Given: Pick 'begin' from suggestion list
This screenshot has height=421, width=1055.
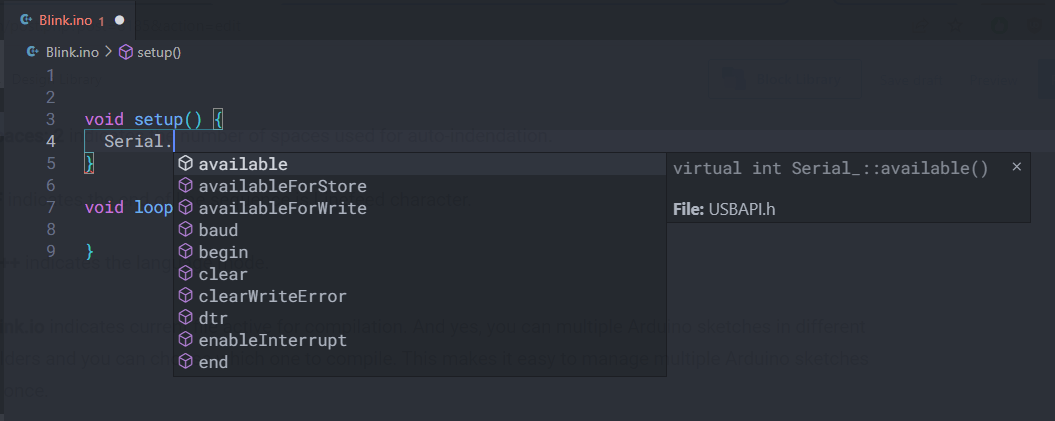Looking at the screenshot, I should [420, 252].
